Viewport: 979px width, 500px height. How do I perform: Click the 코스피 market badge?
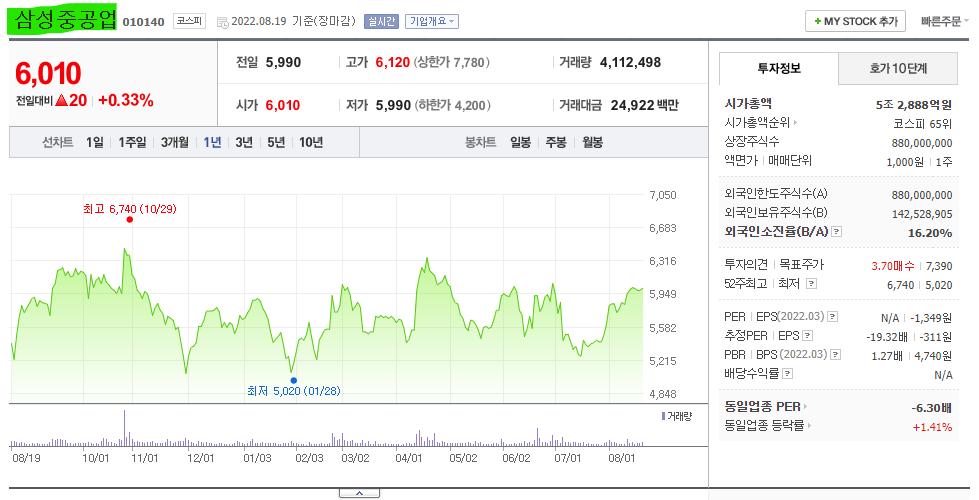click(189, 21)
